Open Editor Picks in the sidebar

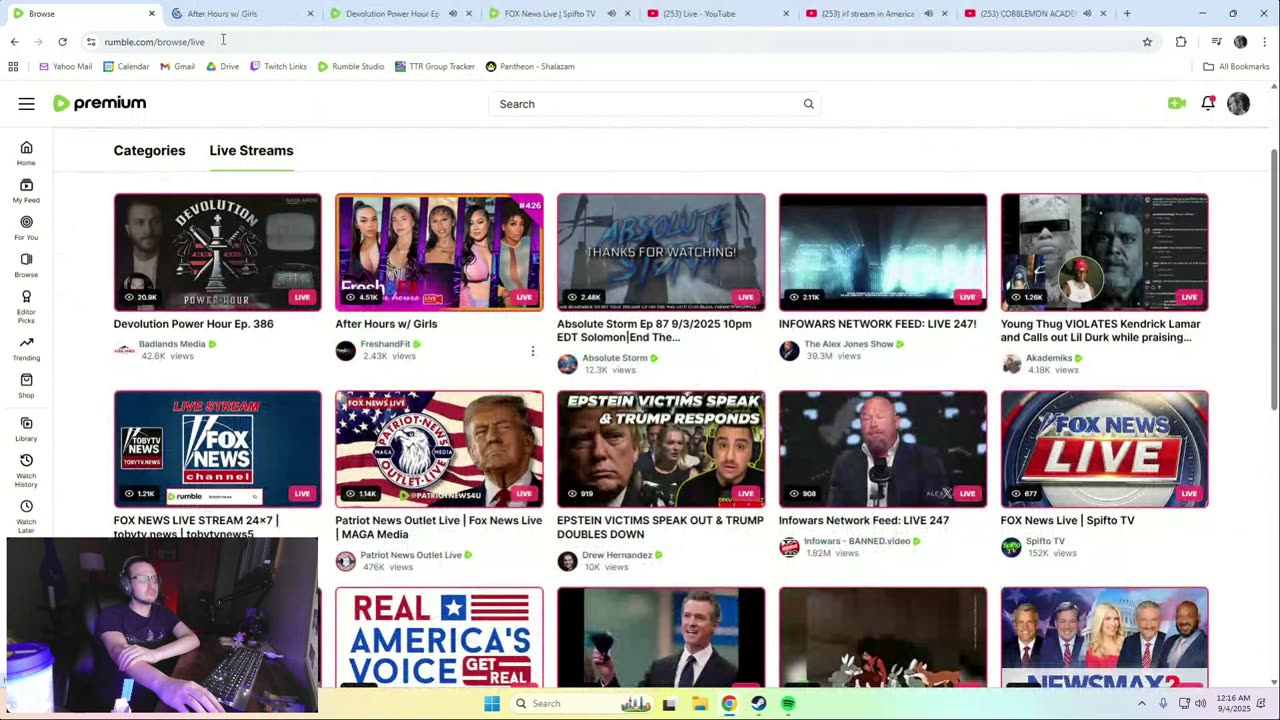(26, 306)
